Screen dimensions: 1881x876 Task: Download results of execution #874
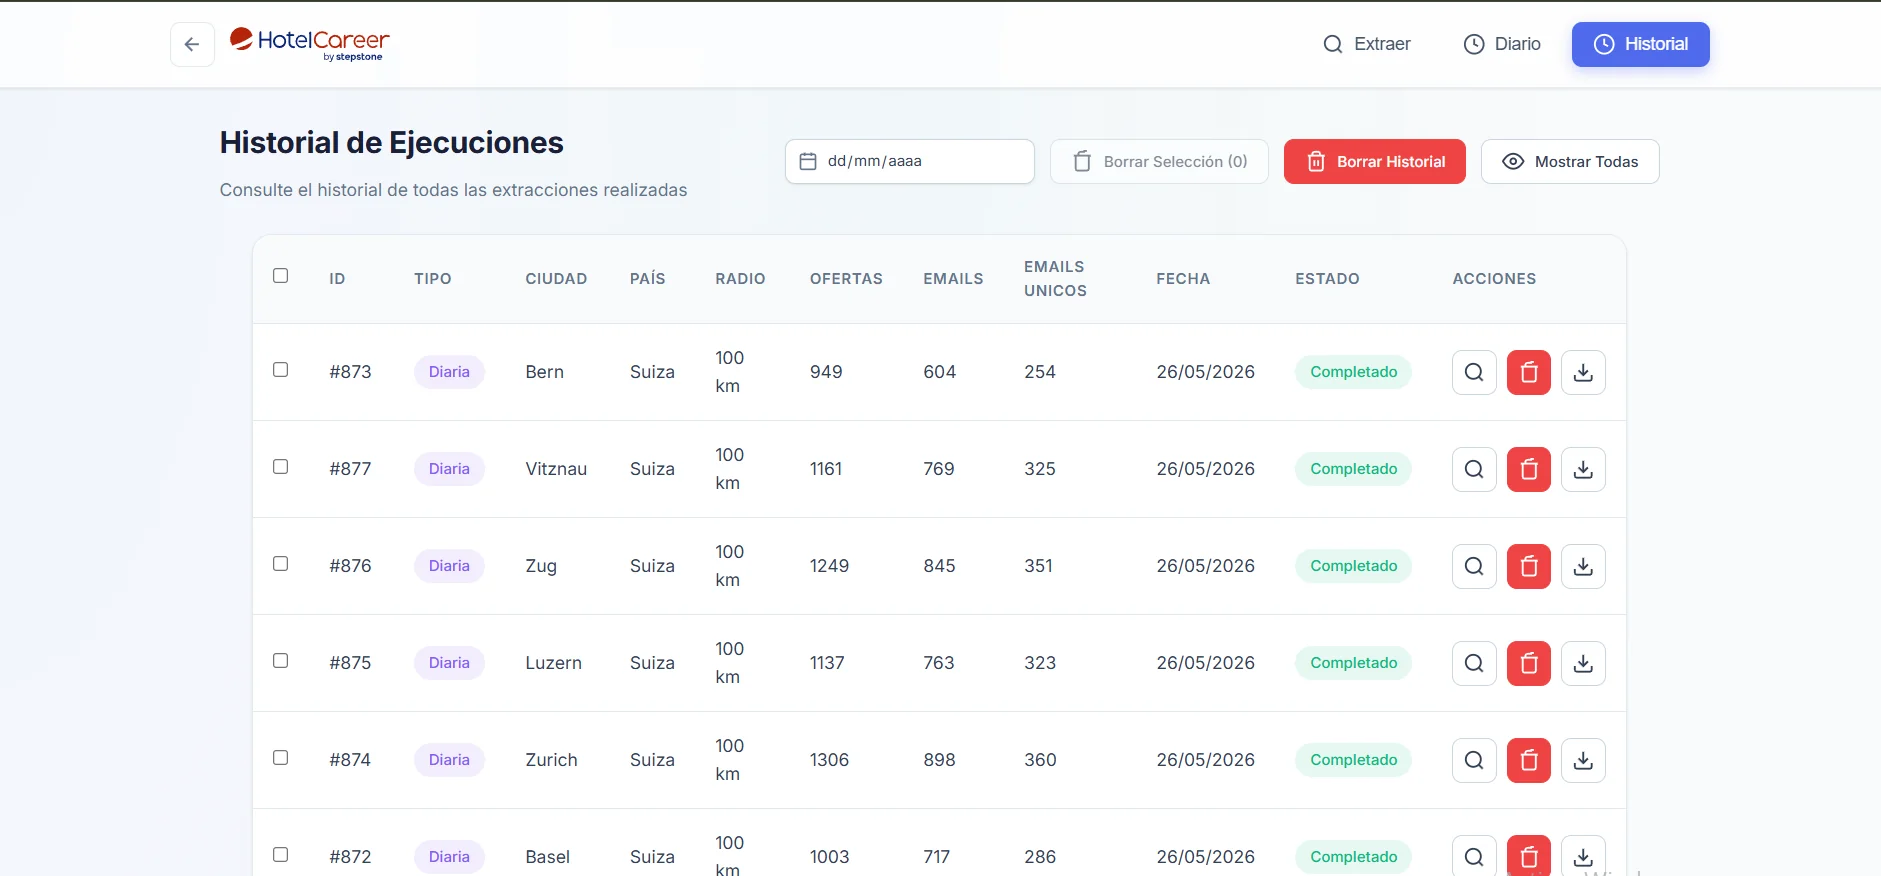pos(1583,760)
